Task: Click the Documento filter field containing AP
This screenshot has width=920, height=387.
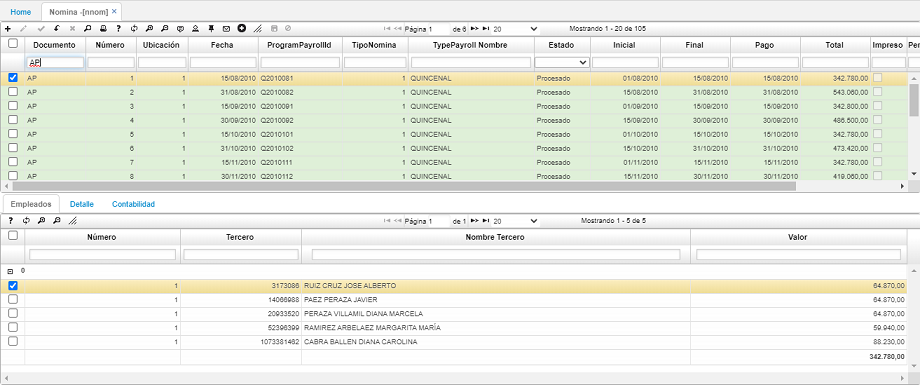Action: (55, 62)
